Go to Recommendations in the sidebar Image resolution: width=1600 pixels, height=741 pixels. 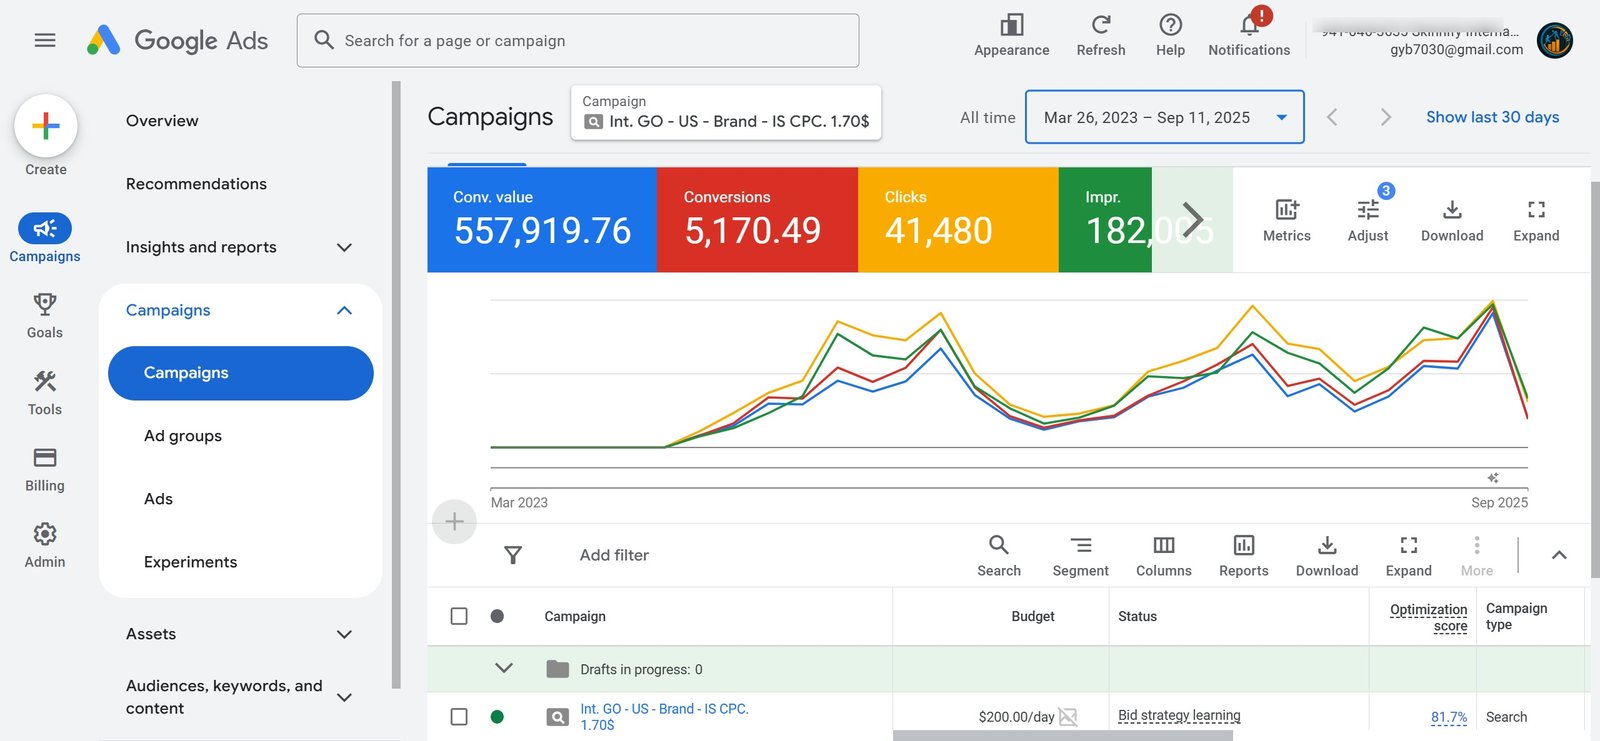pyautogui.click(x=196, y=184)
